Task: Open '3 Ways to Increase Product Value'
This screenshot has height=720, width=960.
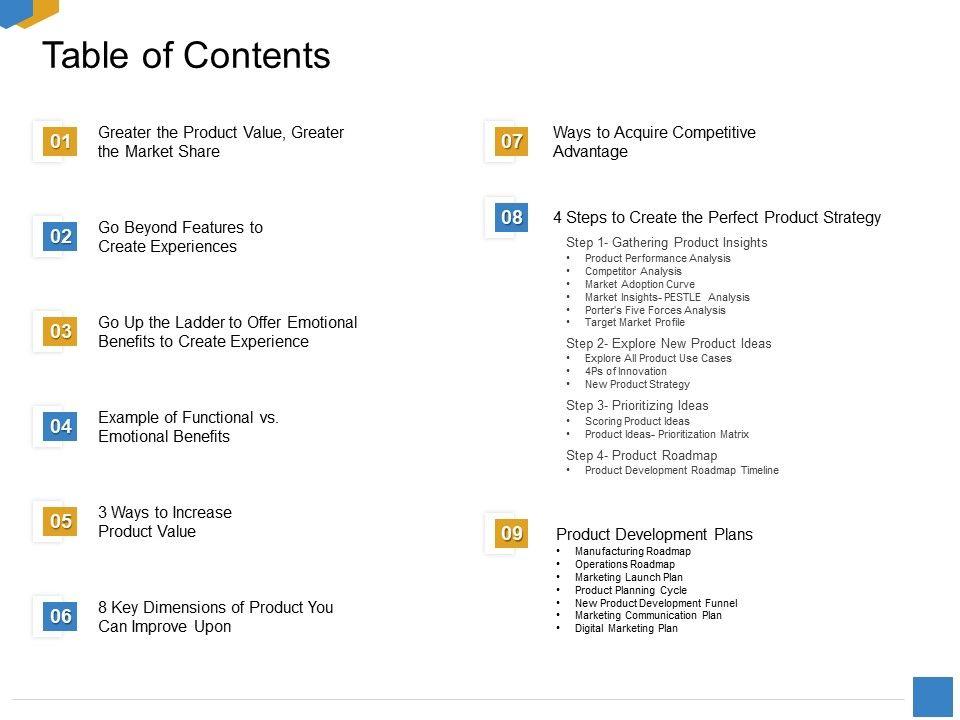Action: click(x=165, y=522)
